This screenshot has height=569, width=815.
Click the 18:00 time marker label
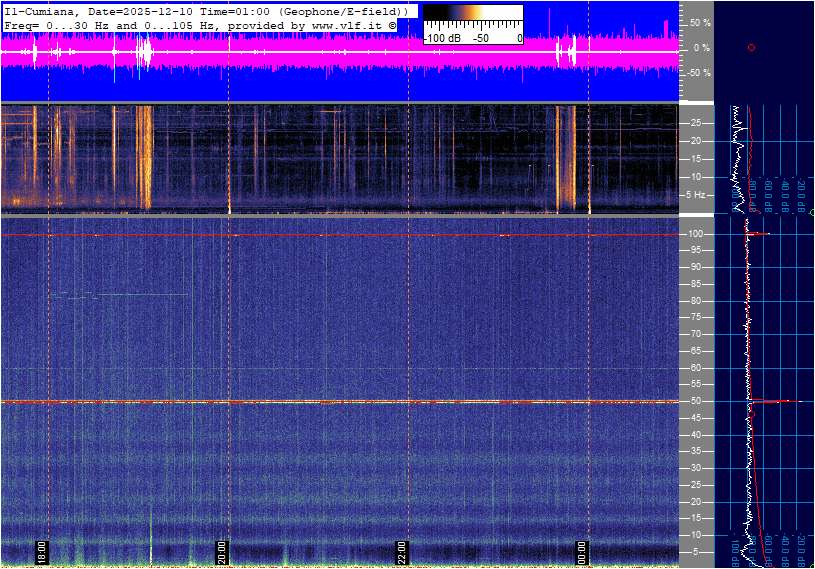[x=41, y=552]
